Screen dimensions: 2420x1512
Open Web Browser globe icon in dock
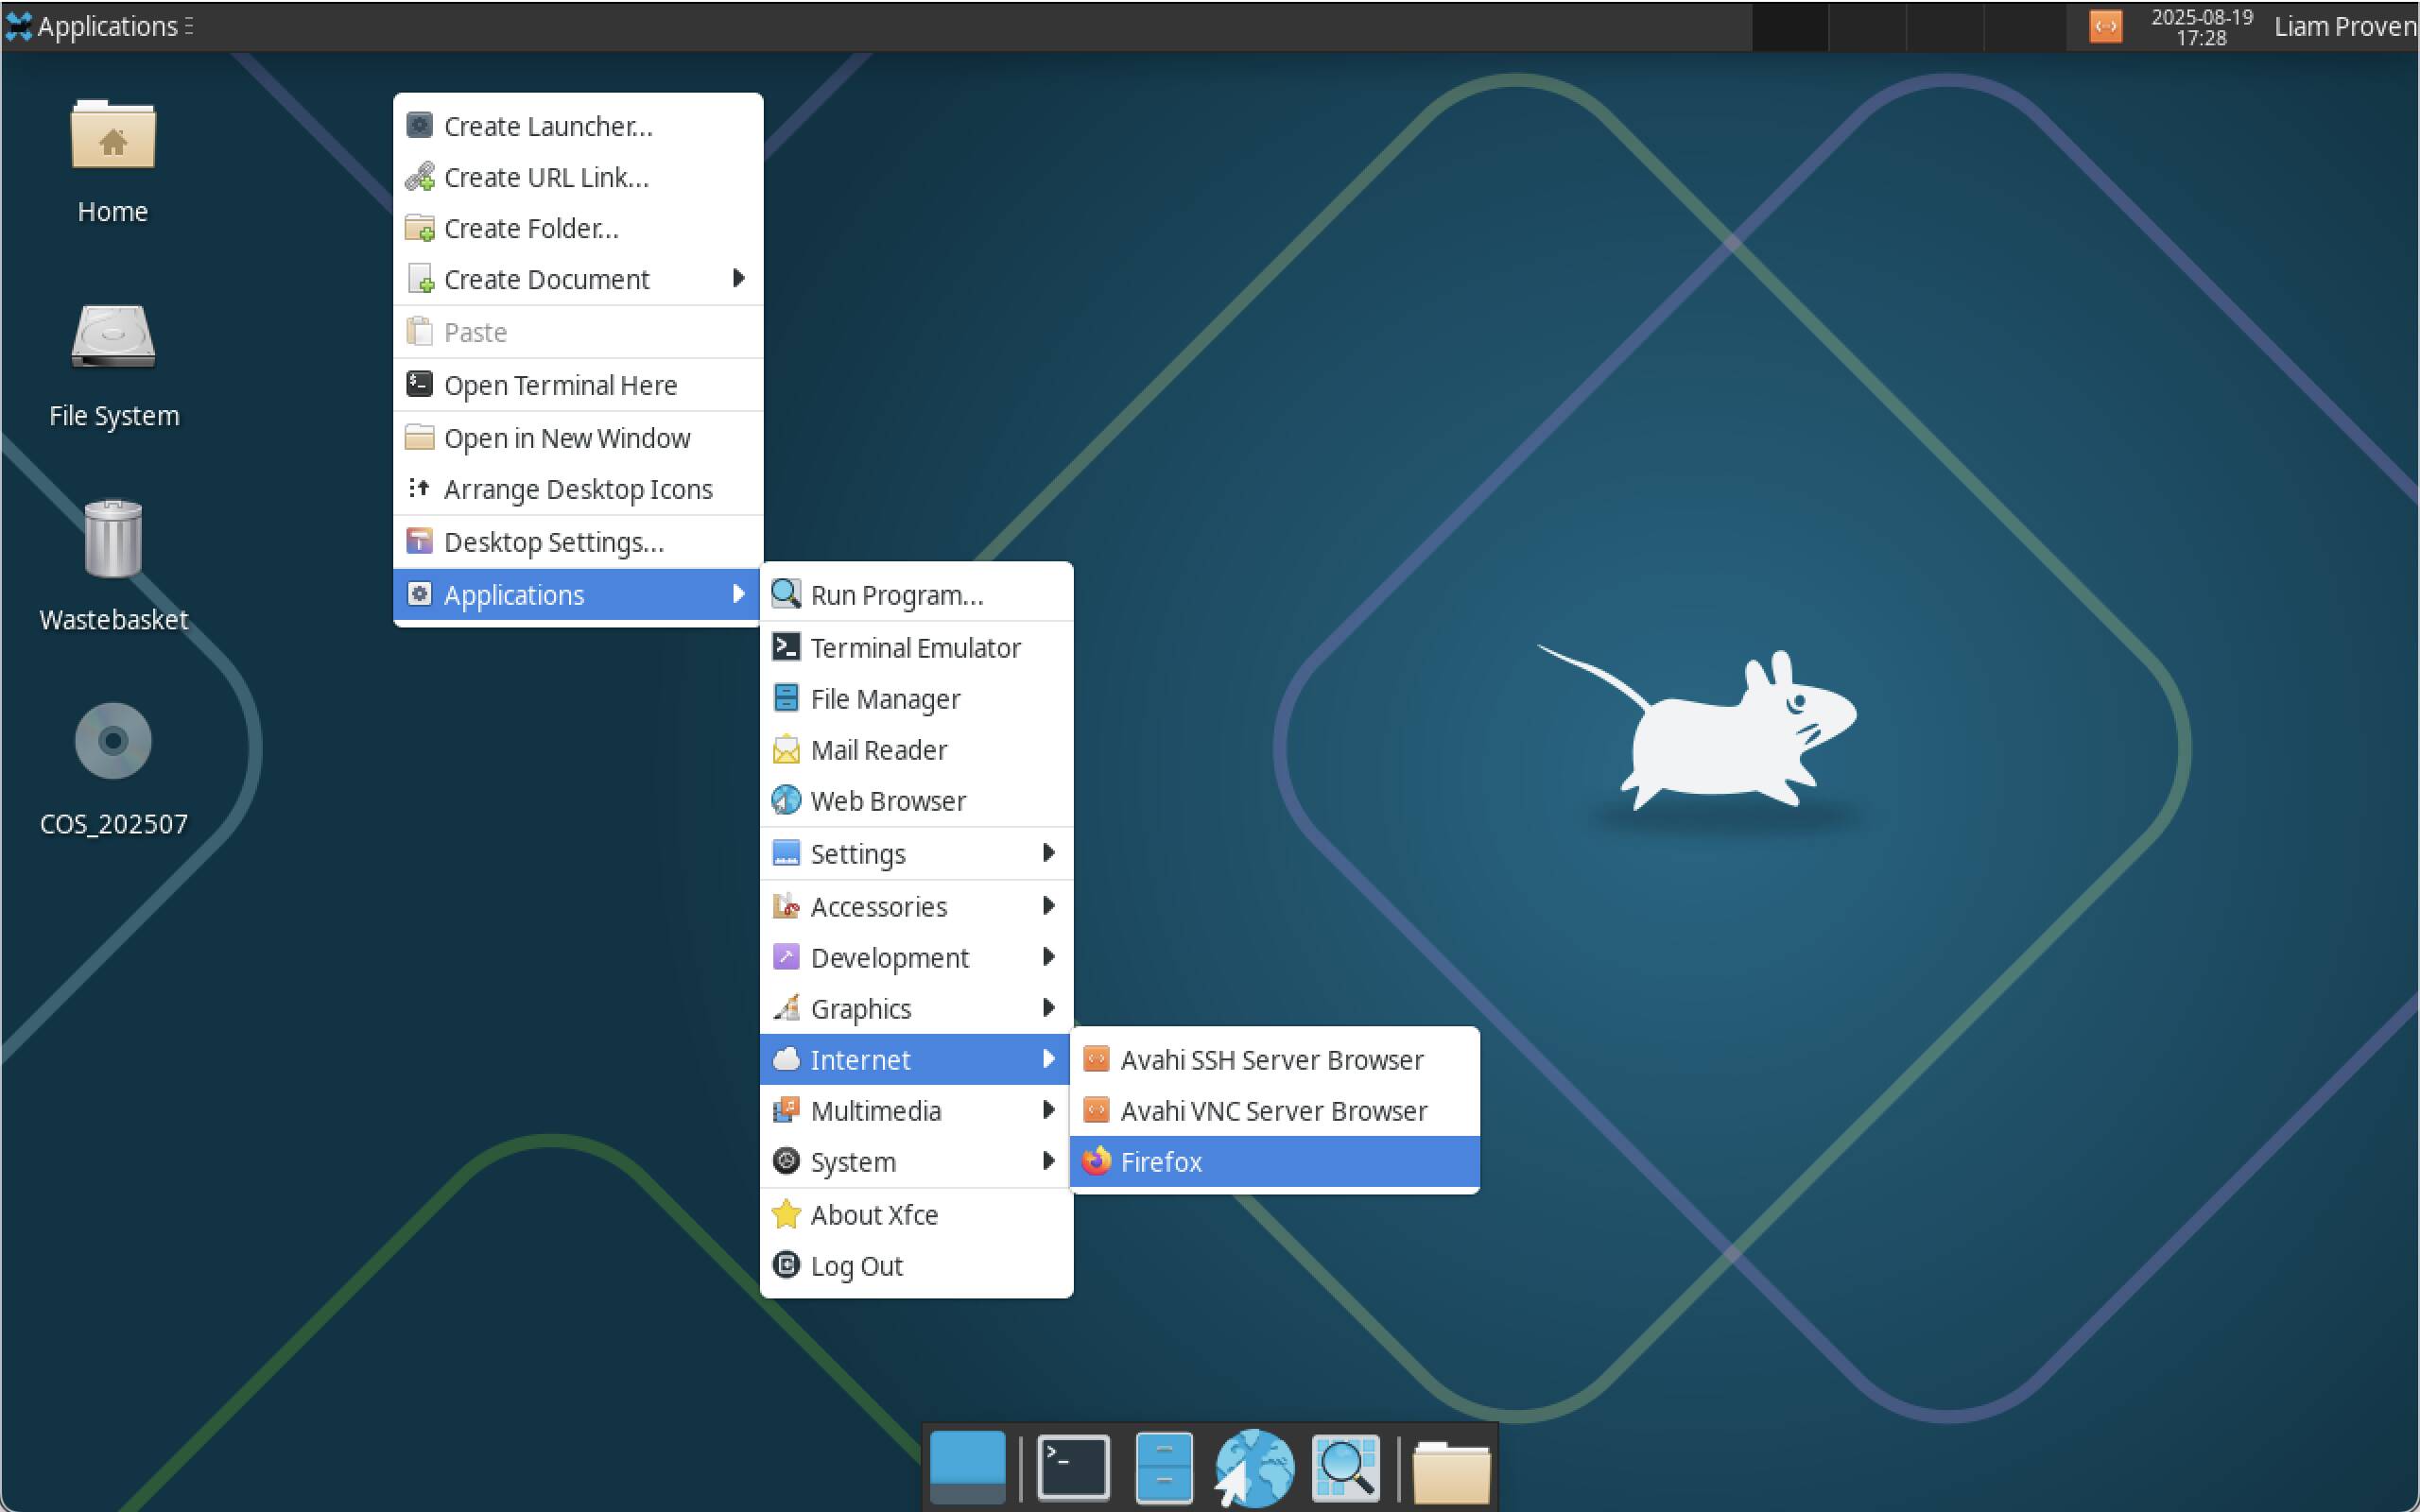(1254, 1467)
